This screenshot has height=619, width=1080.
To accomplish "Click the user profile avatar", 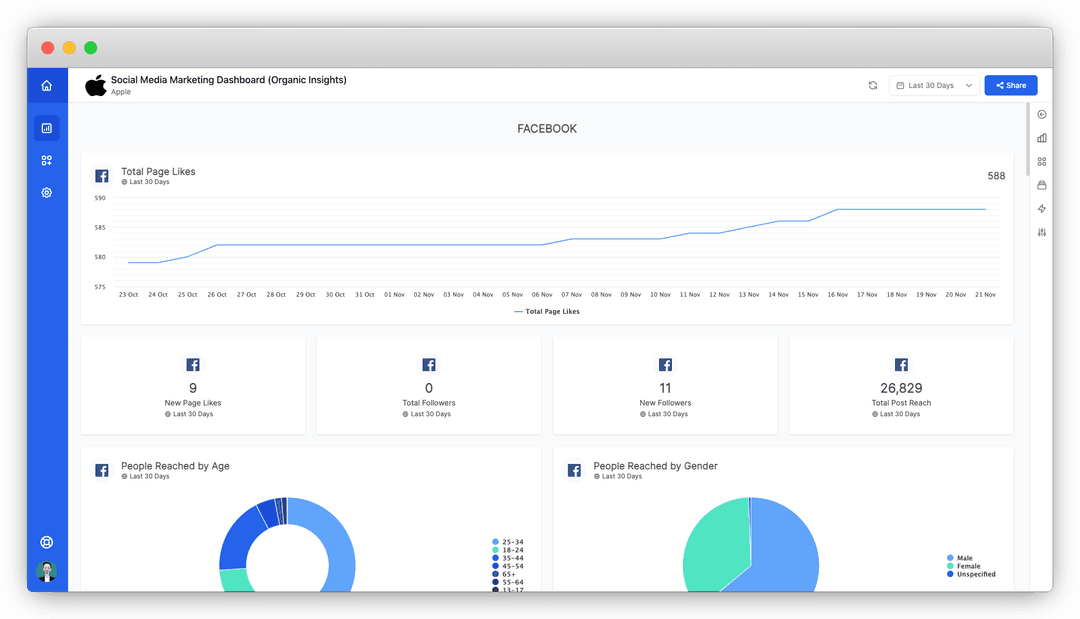I will [47, 571].
